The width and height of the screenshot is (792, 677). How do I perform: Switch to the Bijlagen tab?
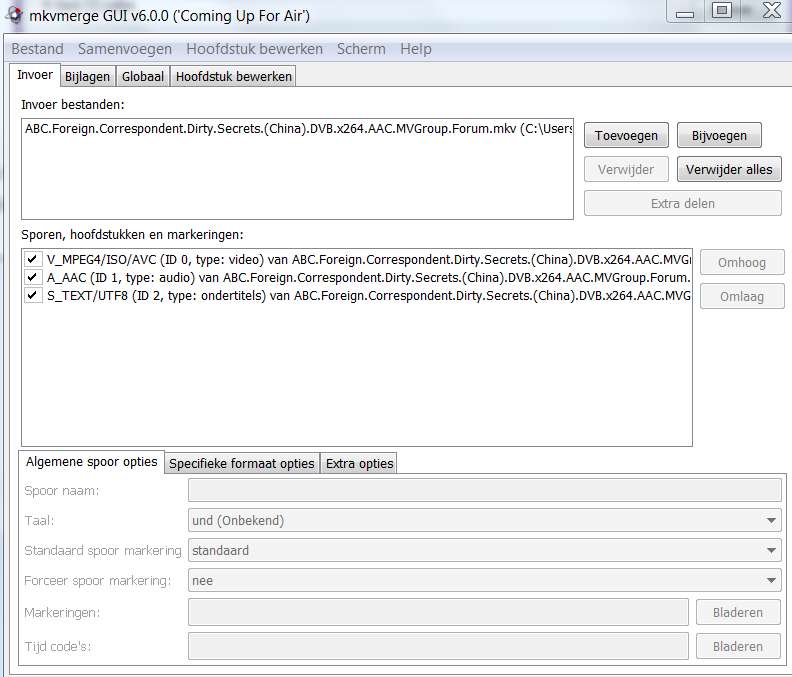pyautogui.click(x=87, y=76)
